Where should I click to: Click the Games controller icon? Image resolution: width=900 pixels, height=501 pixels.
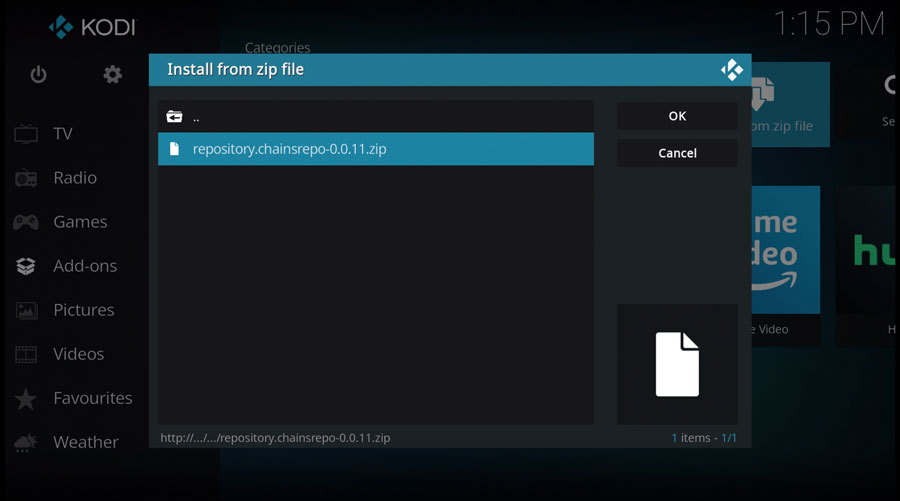click(26, 222)
